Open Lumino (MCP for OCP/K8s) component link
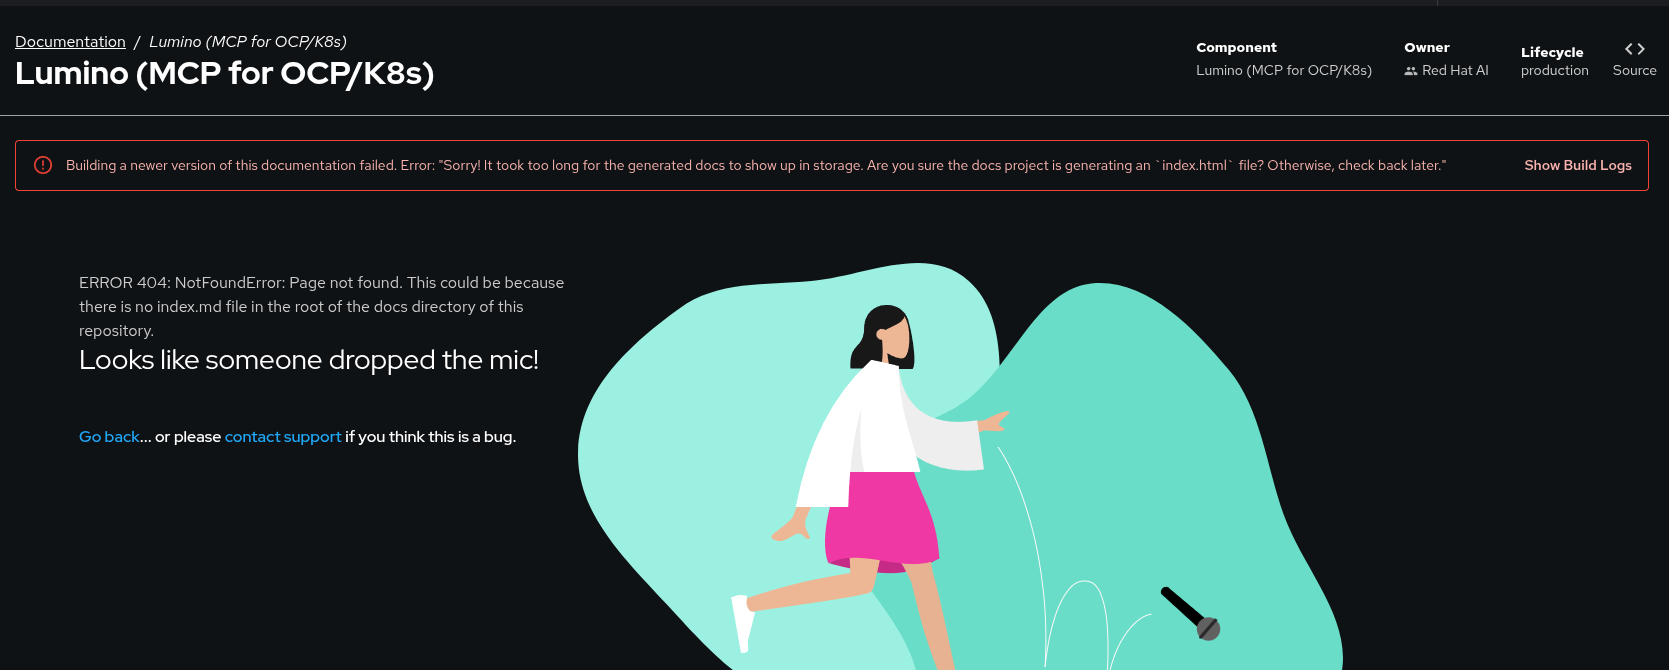The image size is (1669, 670). [1283, 71]
